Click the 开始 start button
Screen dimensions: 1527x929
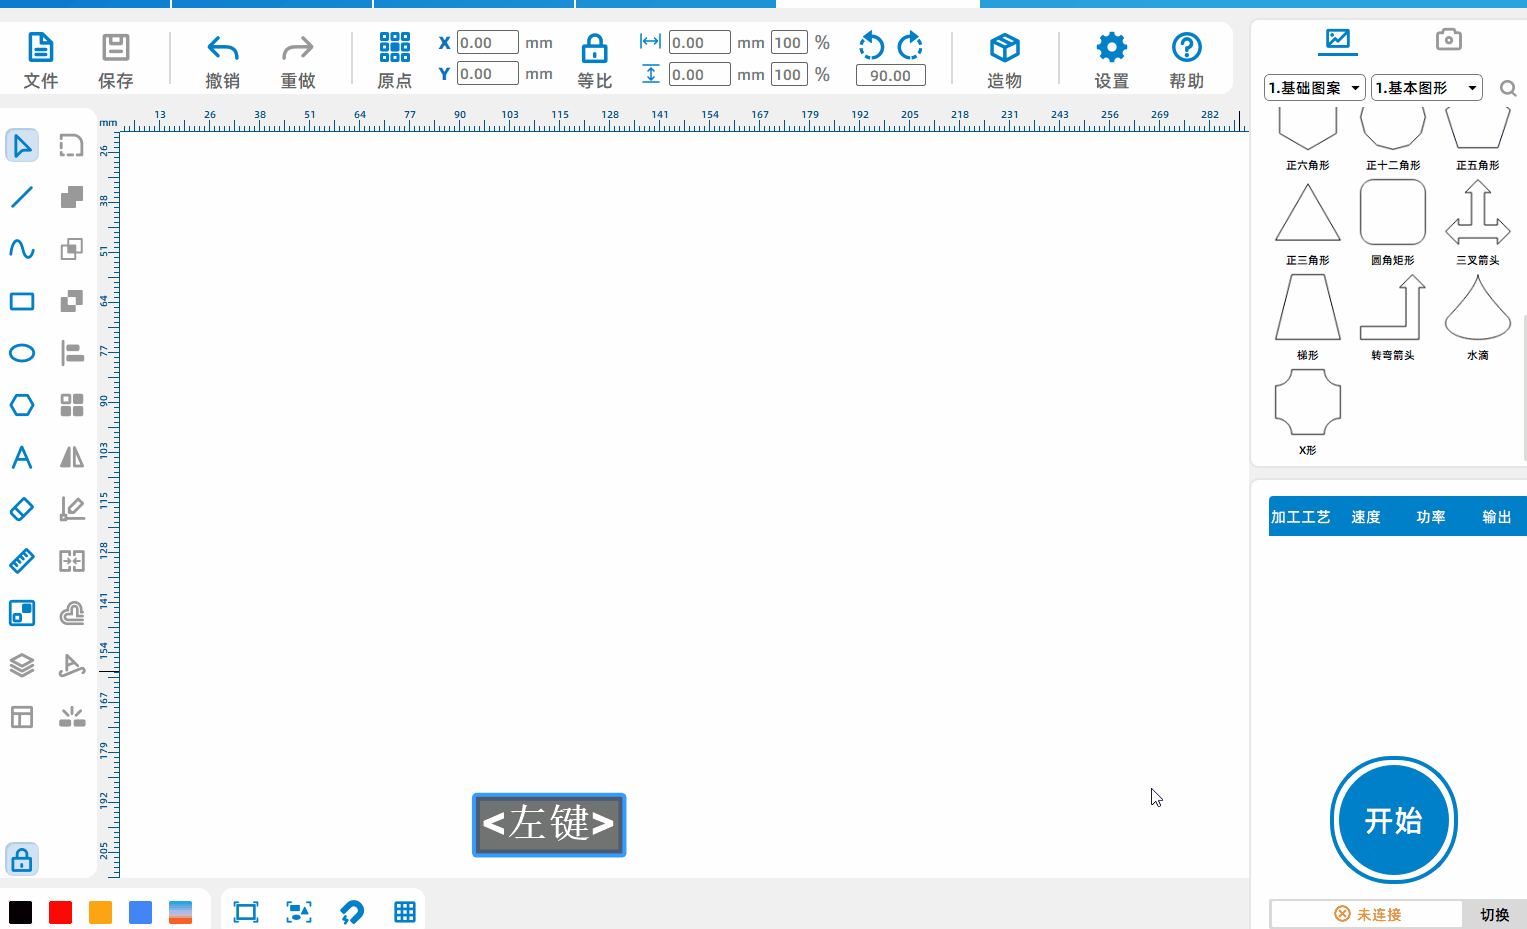pos(1394,820)
